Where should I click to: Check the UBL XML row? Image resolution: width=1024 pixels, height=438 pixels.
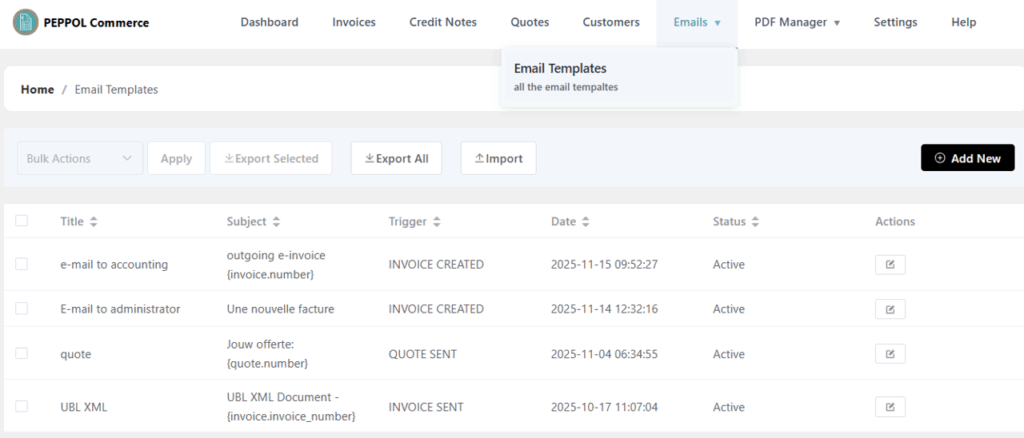pyautogui.click(x=22, y=406)
